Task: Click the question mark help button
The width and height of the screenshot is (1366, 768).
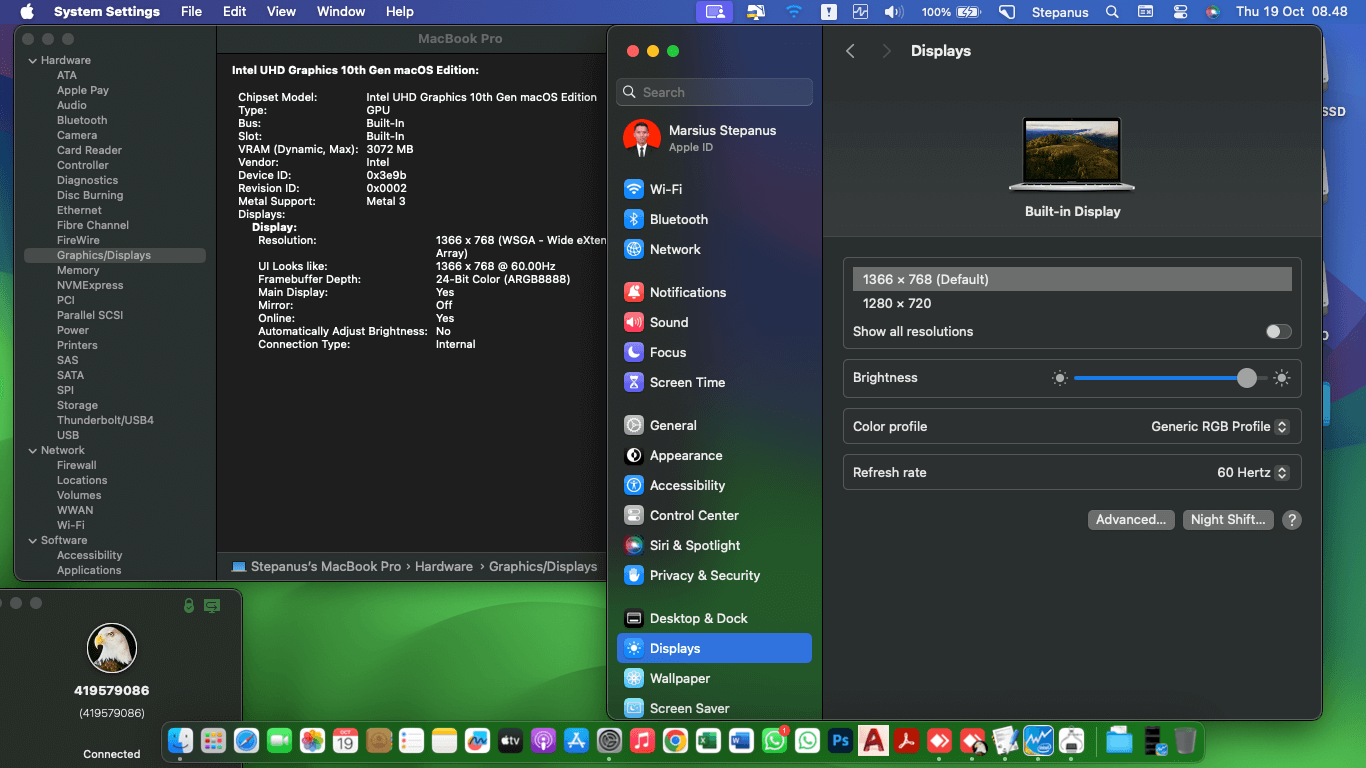Action: point(1292,520)
